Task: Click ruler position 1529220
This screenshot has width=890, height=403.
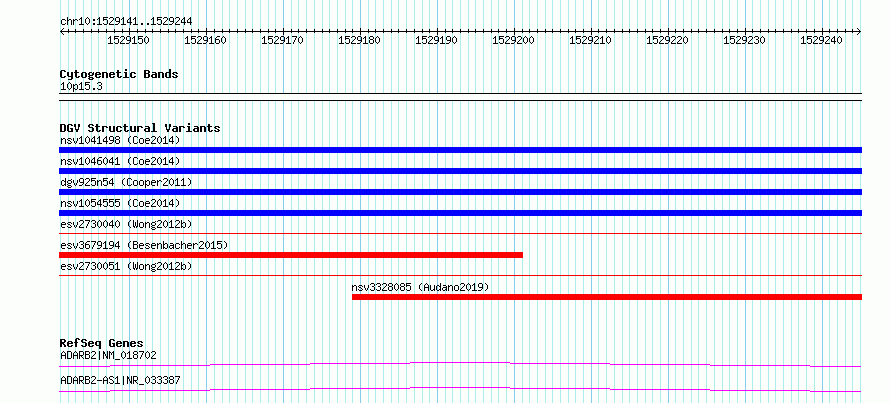Action: pyautogui.click(x=668, y=40)
